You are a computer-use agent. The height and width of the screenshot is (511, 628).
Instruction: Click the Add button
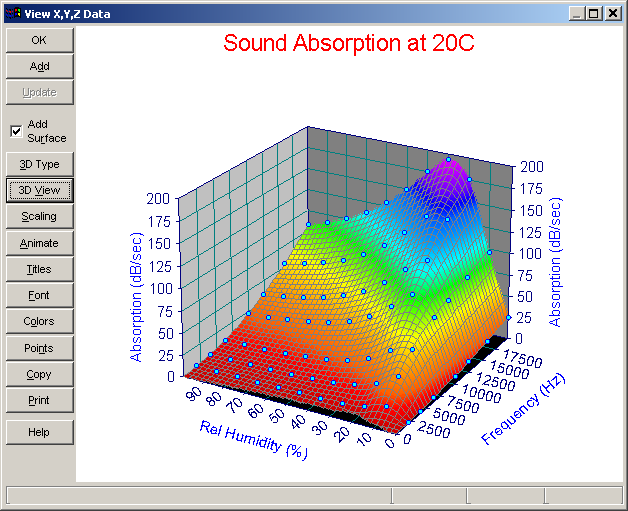coord(40,66)
